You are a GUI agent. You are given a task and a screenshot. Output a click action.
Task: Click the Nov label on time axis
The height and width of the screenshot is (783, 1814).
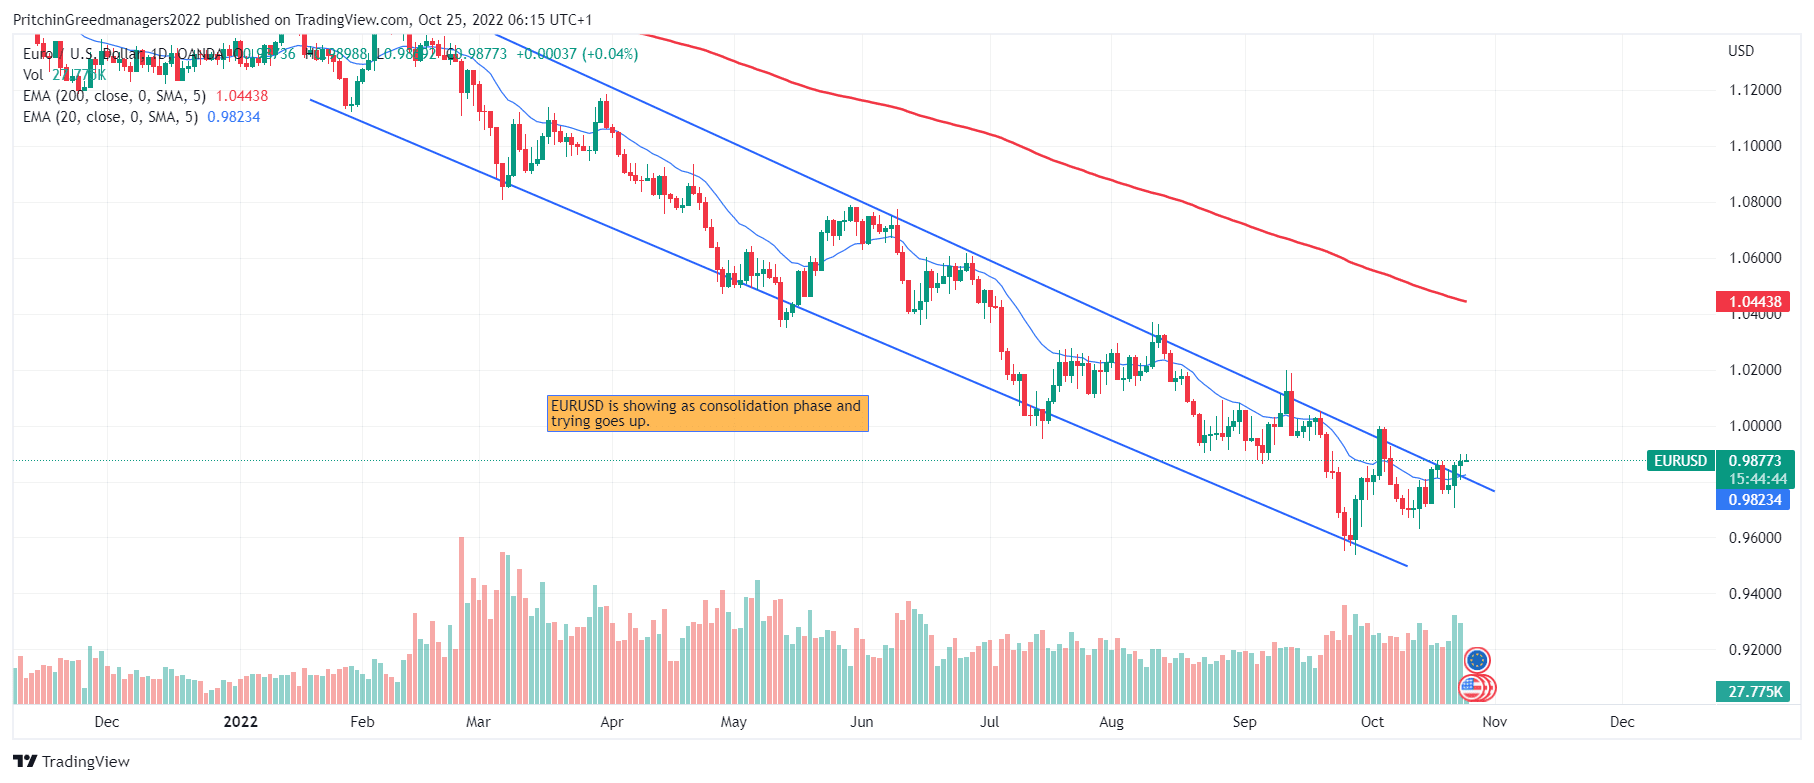[x=1494, y=722]
